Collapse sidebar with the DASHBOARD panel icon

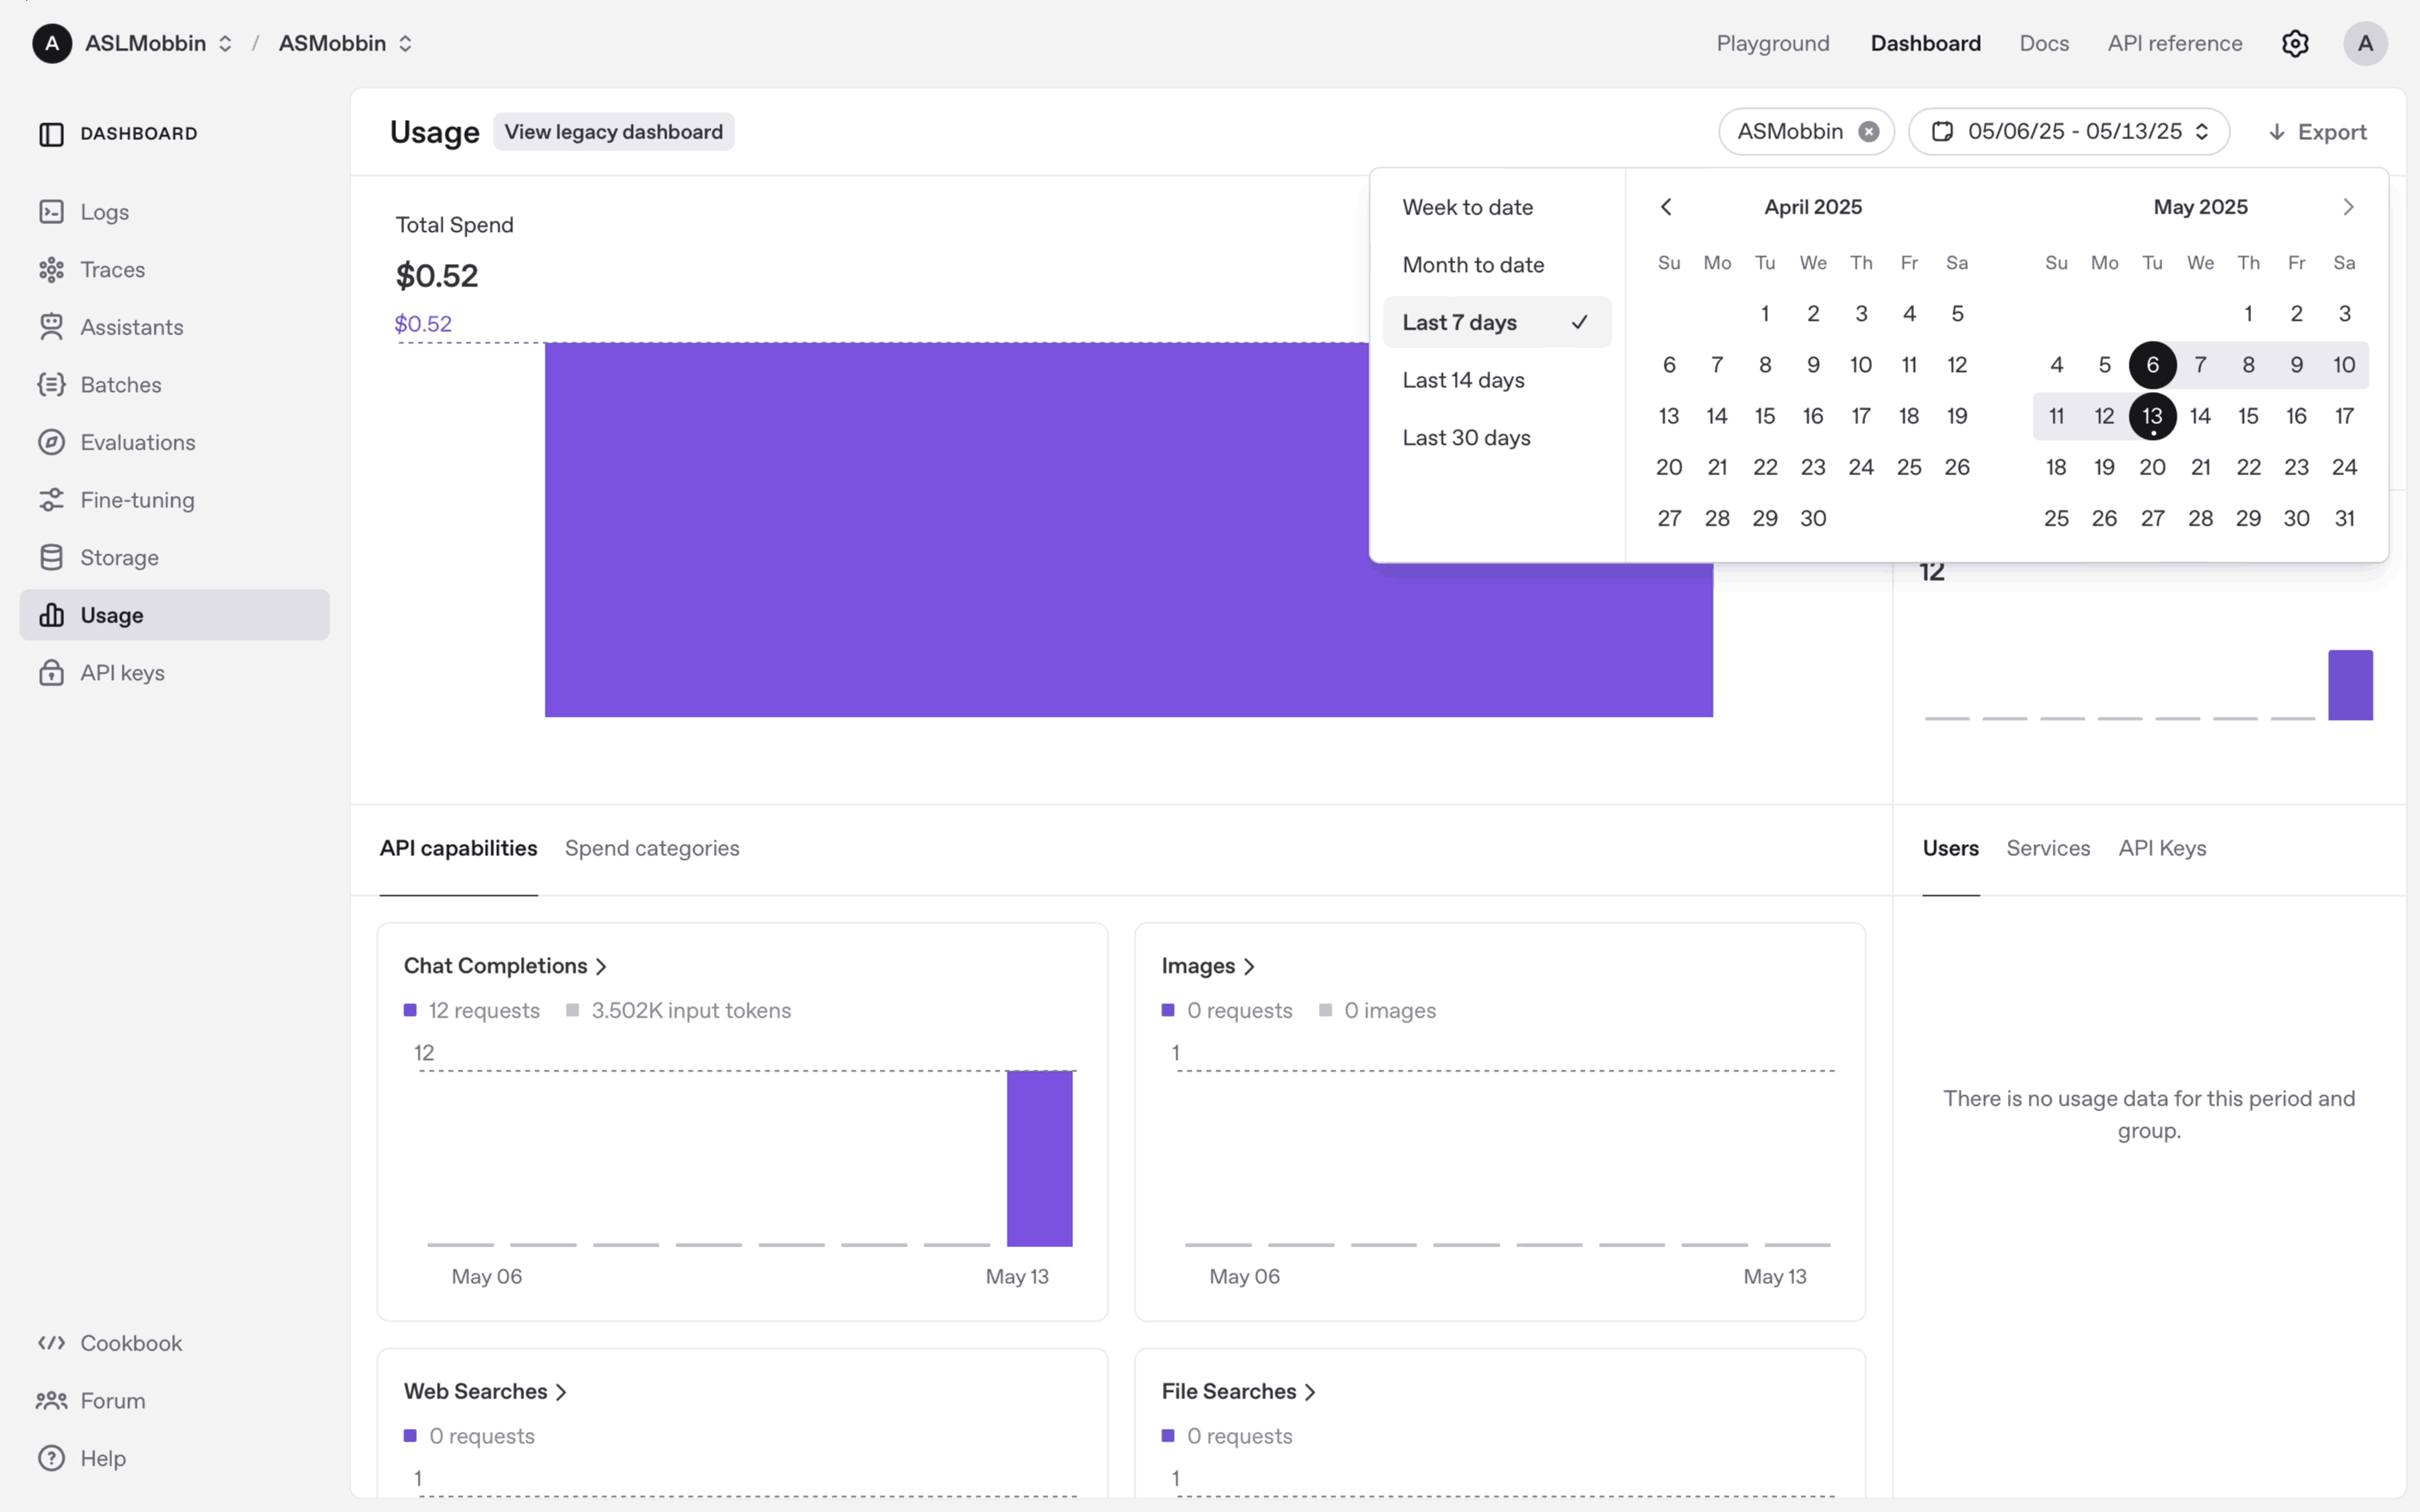click(51, 134)
